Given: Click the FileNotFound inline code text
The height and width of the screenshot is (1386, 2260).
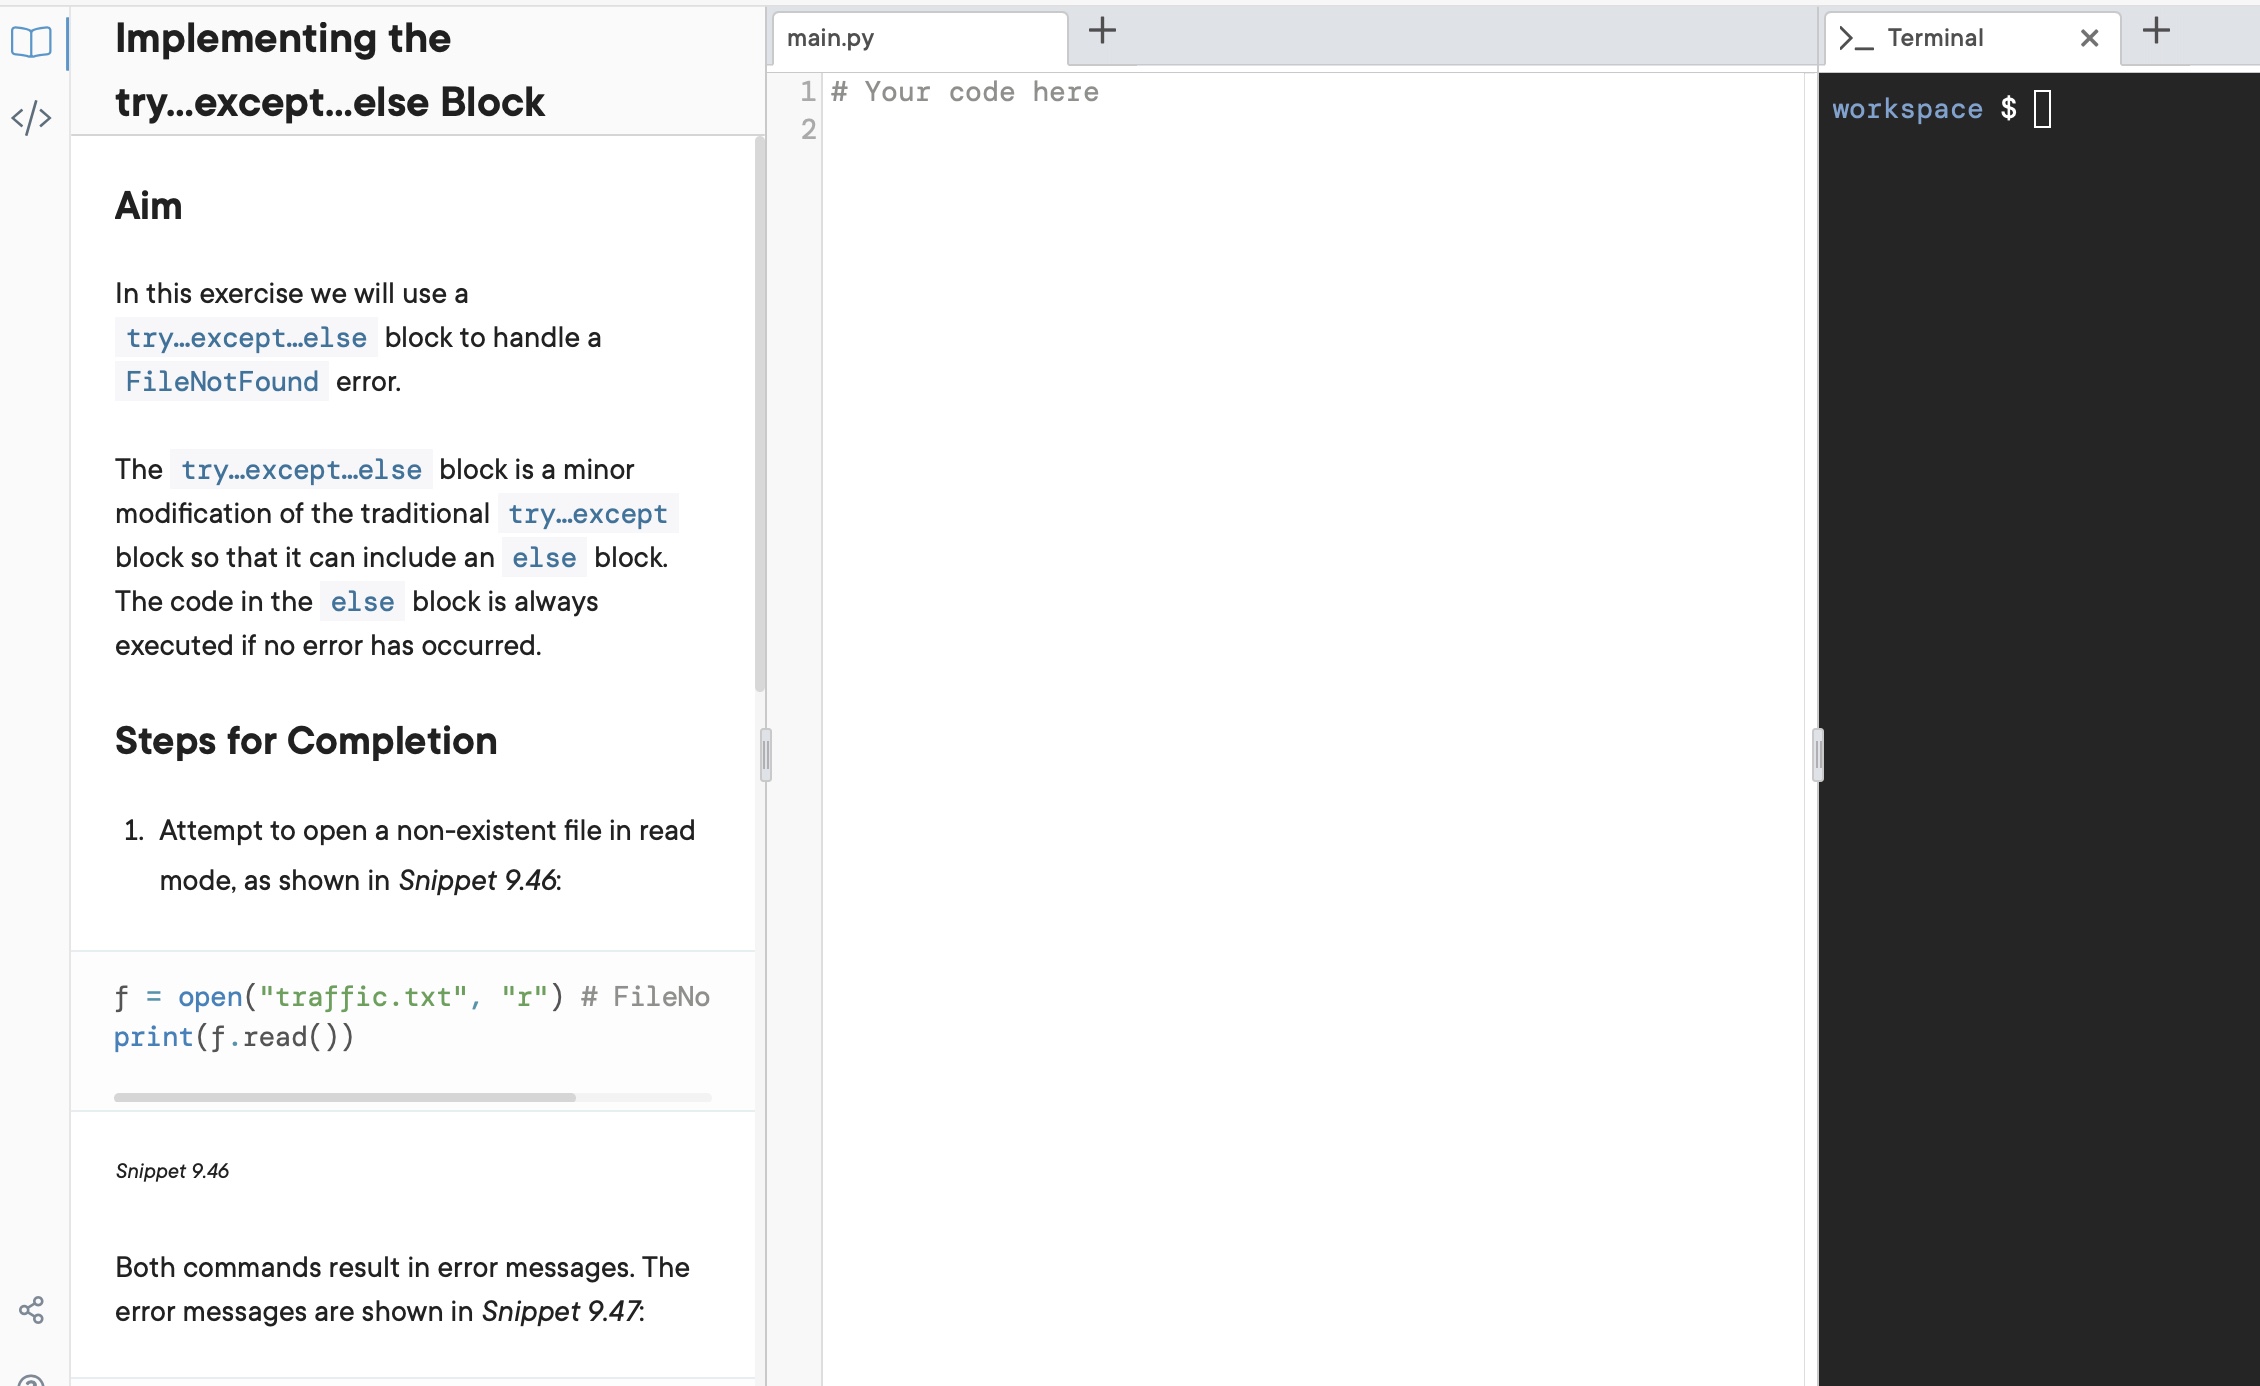Looking at the screenshot, I should click(221, 381).
